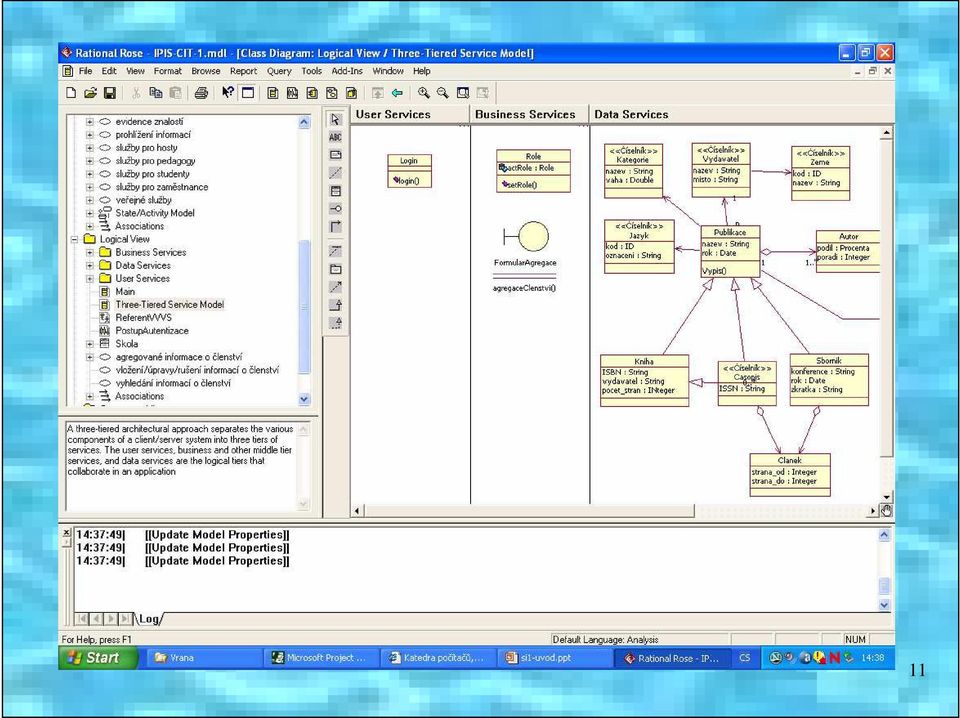Open the Format menu
The width and height of the screenshot is (960, 718).
click(168, 71)
